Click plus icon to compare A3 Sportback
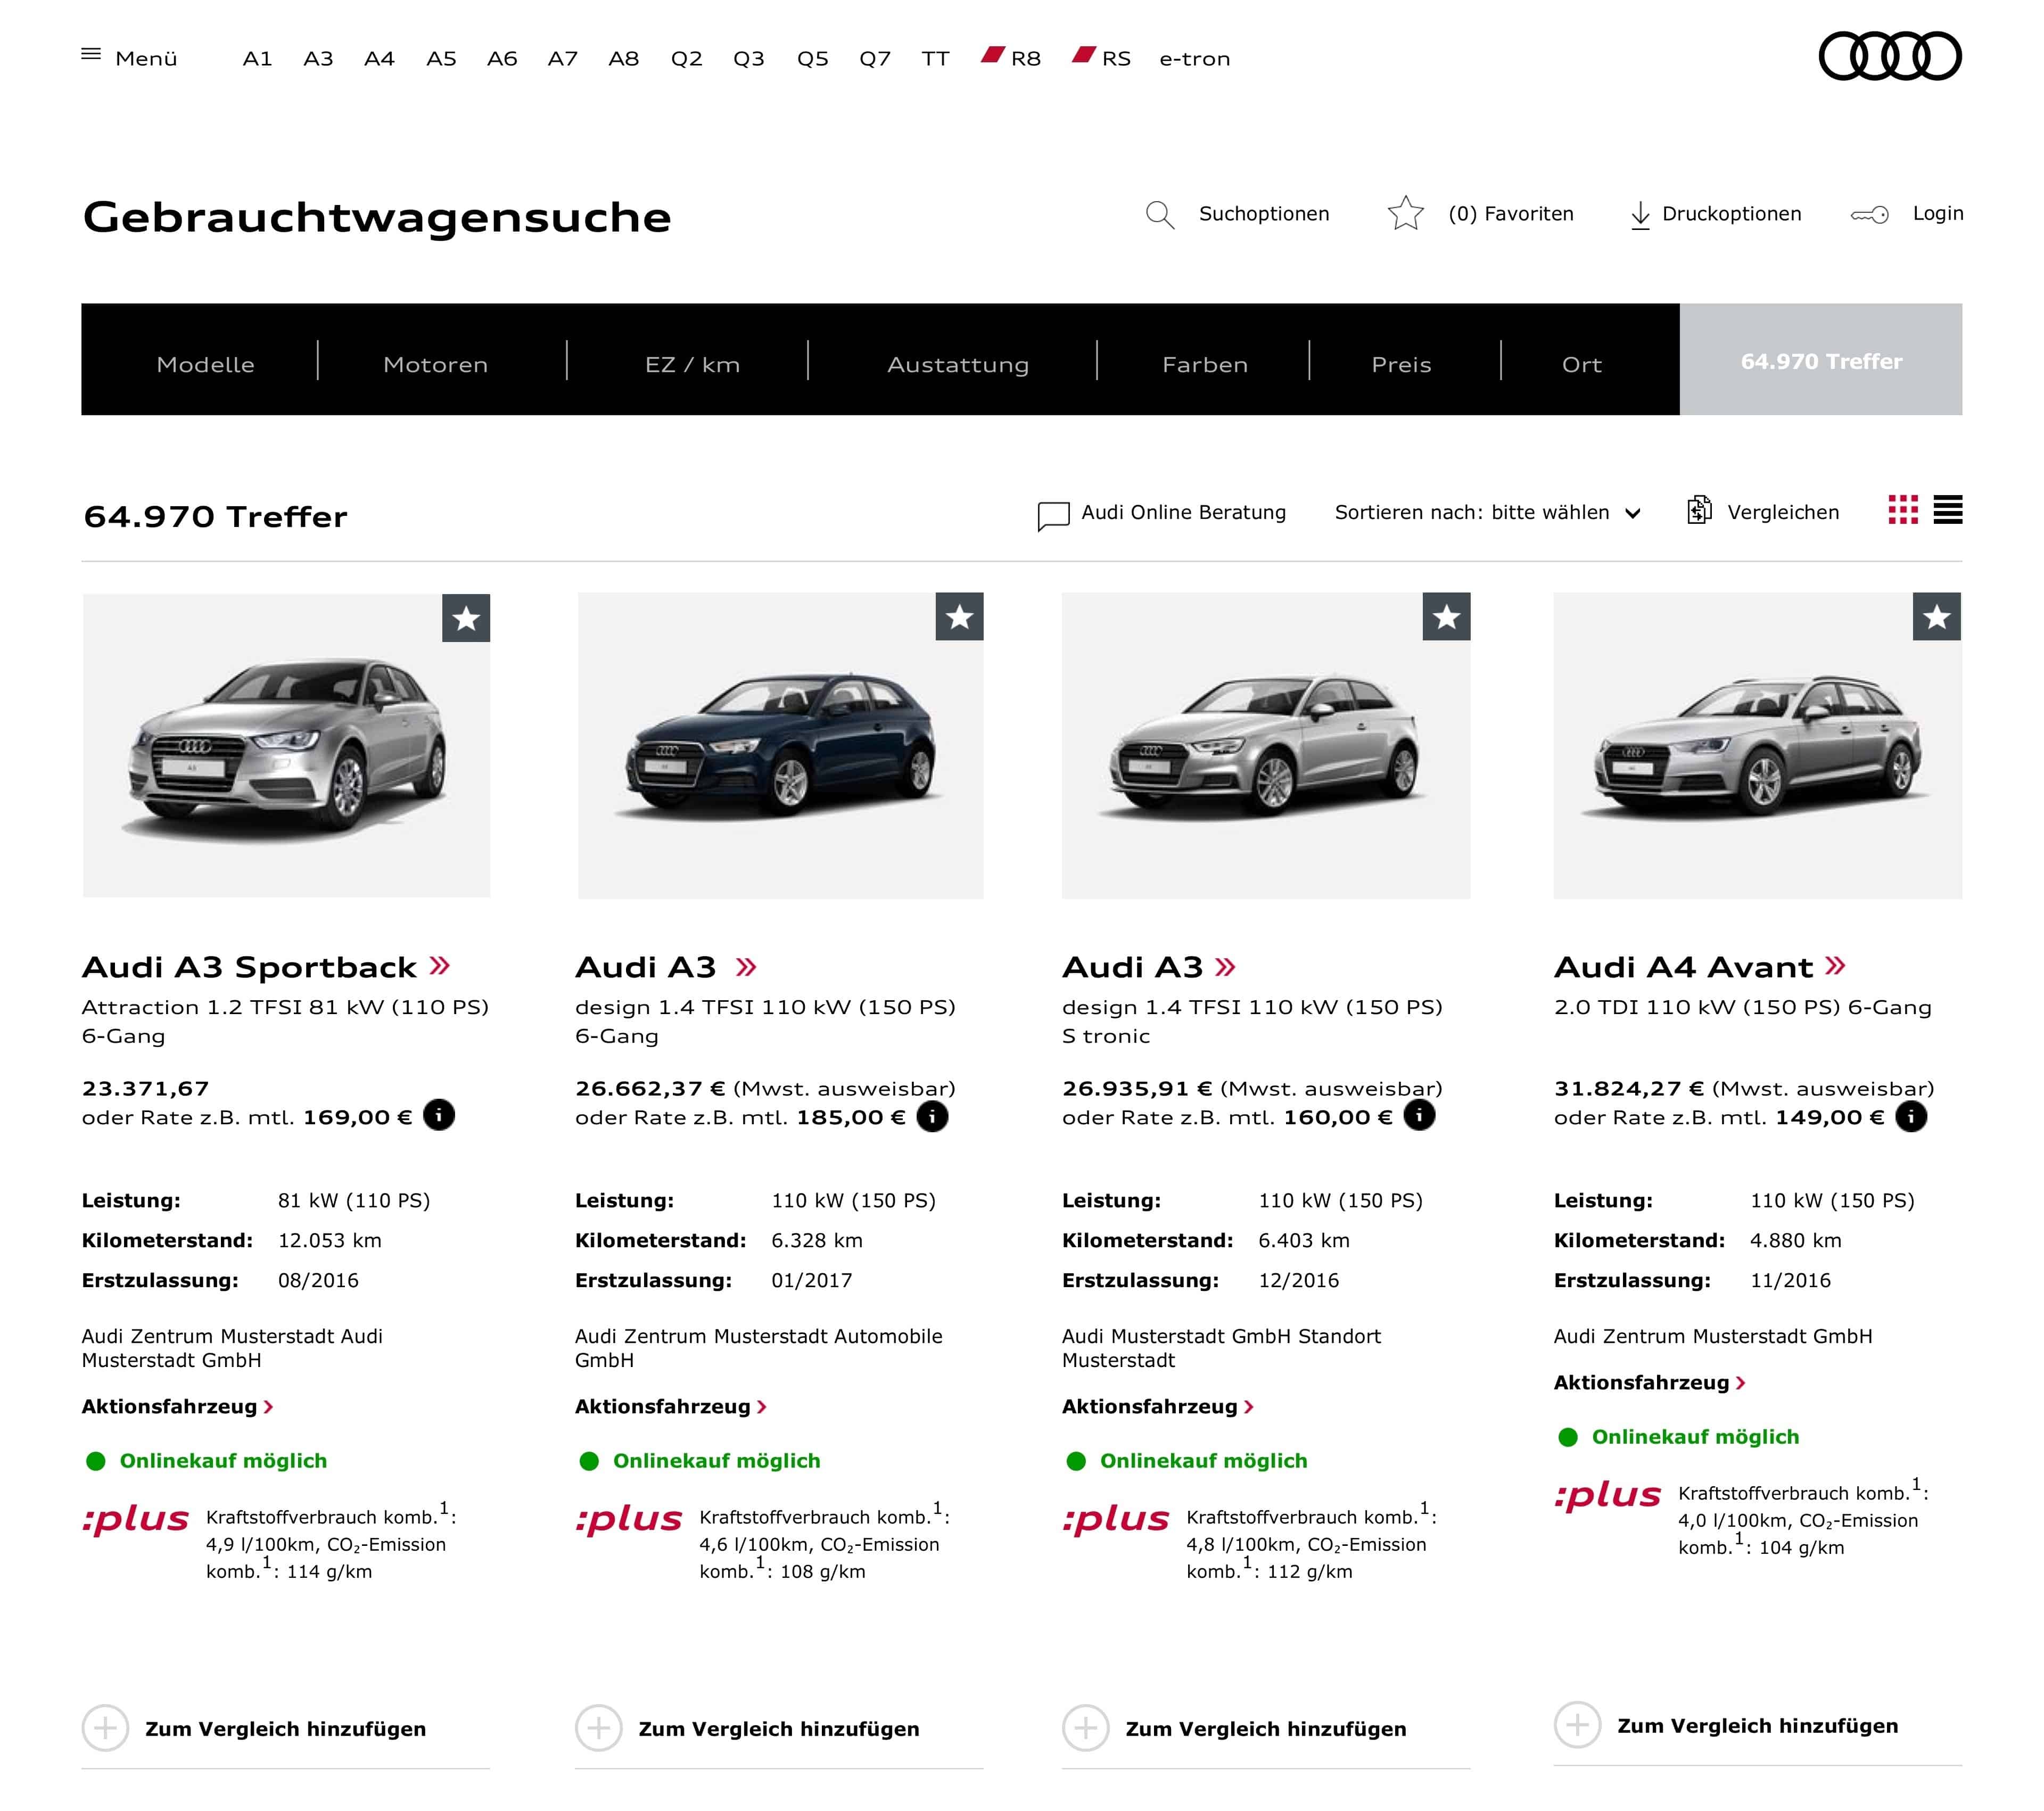The image size is (2044, 1811). (105, 1728)
